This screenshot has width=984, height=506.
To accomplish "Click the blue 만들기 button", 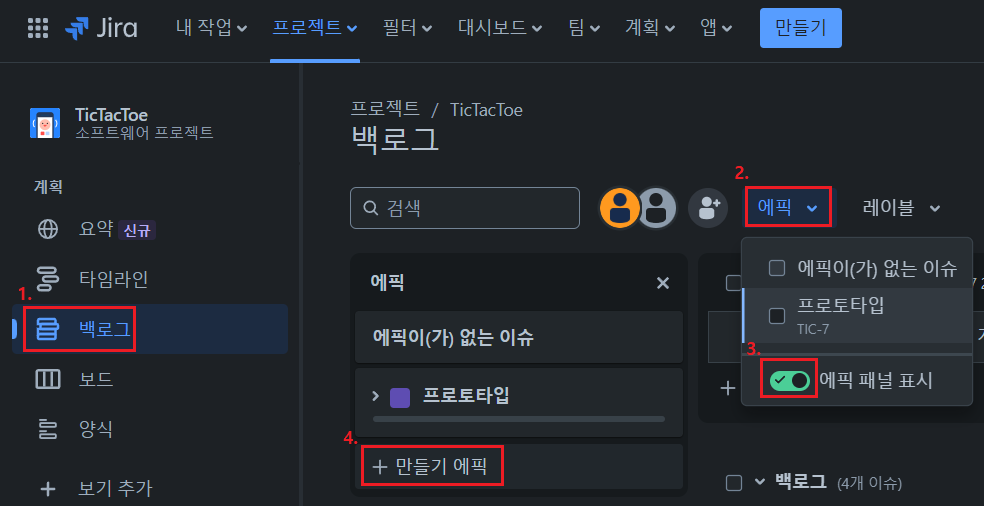I will click(x=801, y=28).
